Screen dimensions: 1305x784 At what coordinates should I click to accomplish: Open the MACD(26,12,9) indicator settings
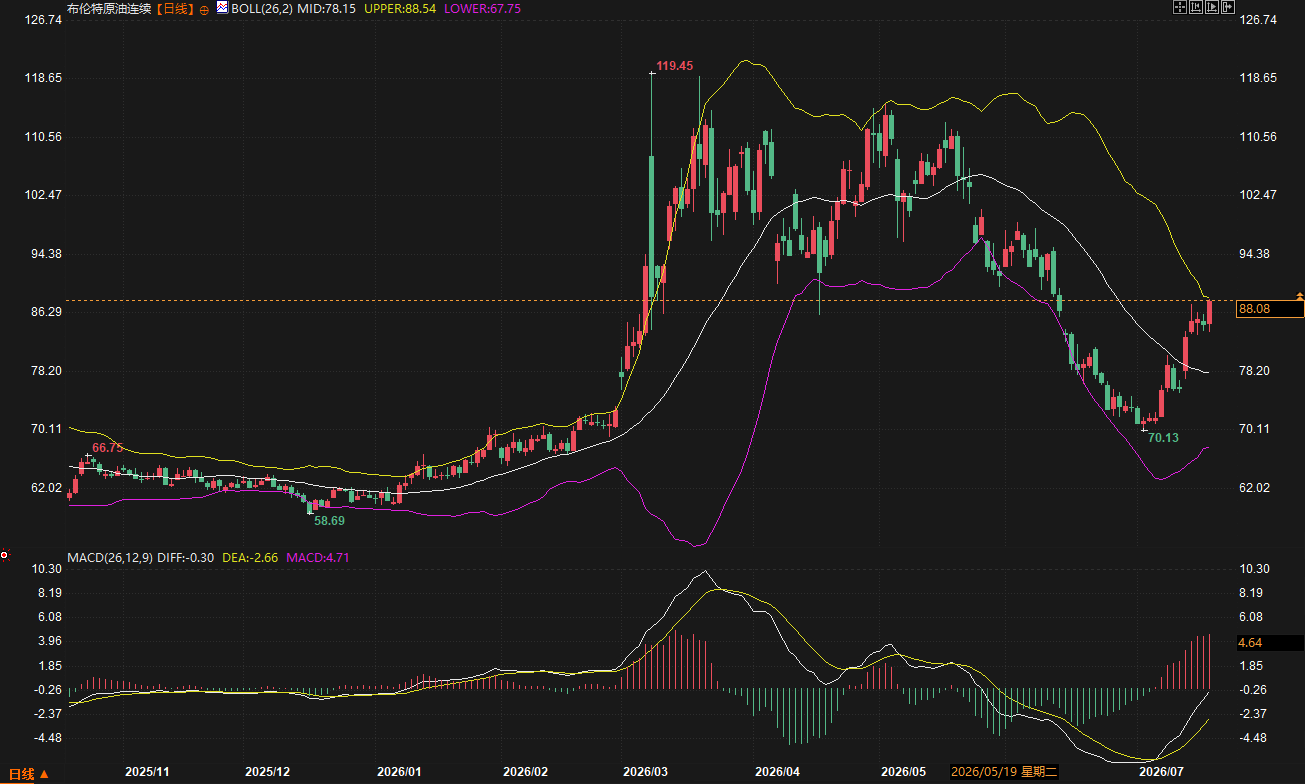[x=110, y=557]
